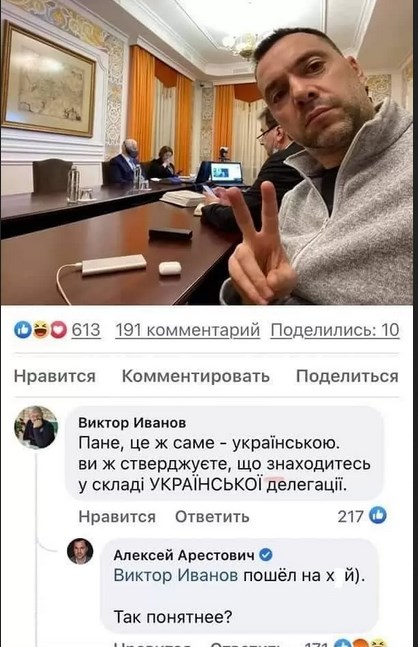
Task: Tap the Поделиться button
Action: 347,376
